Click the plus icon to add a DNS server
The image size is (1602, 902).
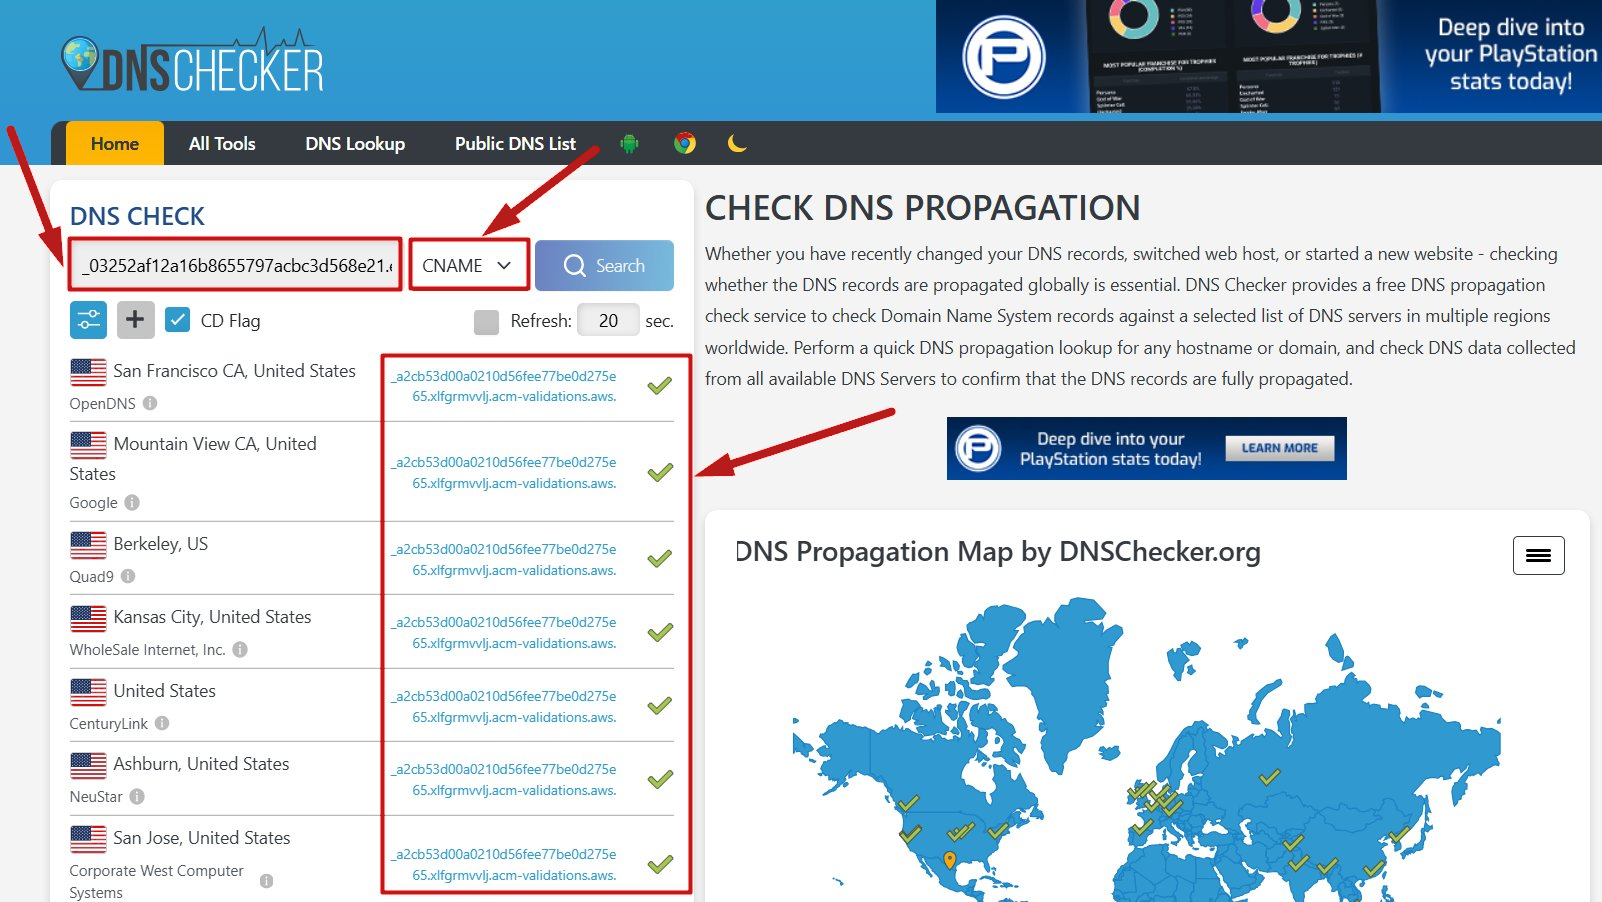135,320
